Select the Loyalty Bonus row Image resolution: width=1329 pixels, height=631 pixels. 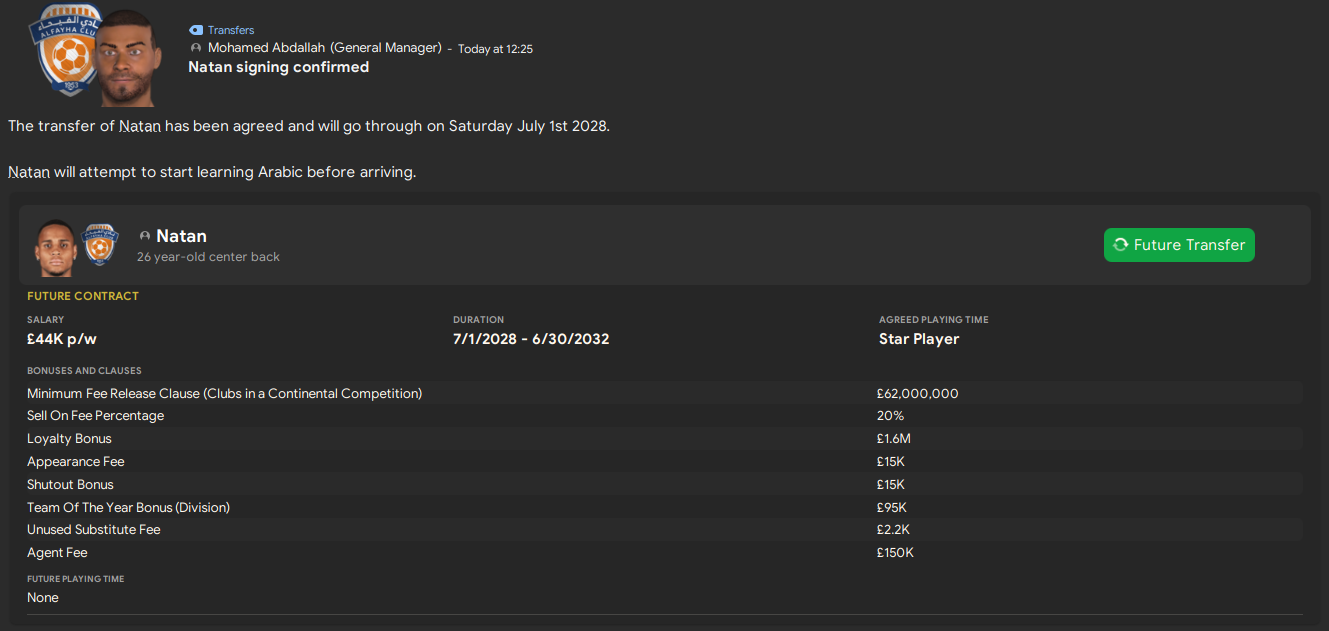click(x=69, y=439)
